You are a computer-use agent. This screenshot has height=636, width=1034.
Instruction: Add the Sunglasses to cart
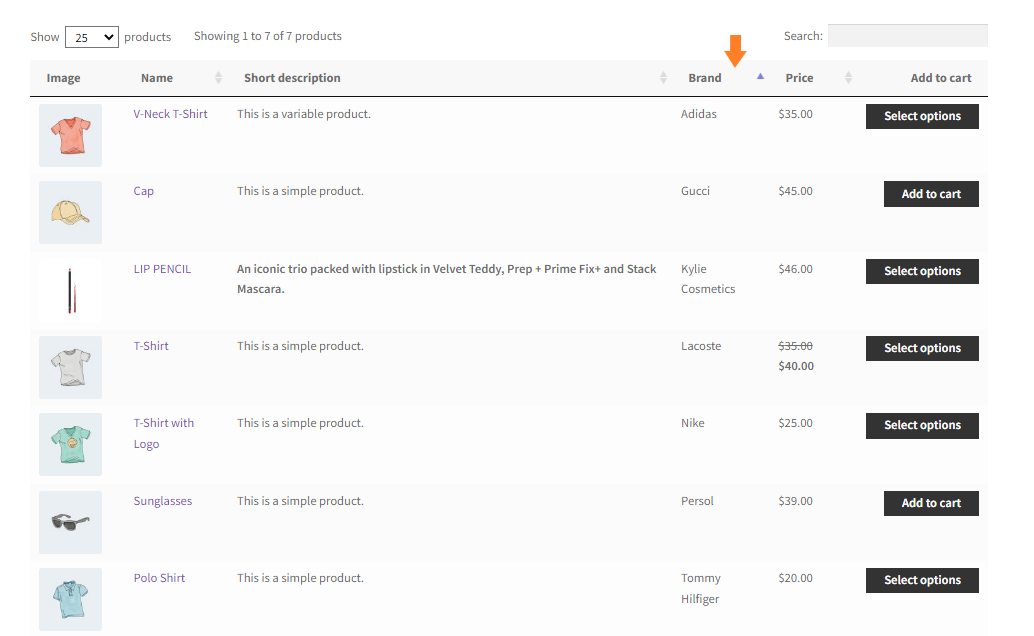click(x=931, y=503)
